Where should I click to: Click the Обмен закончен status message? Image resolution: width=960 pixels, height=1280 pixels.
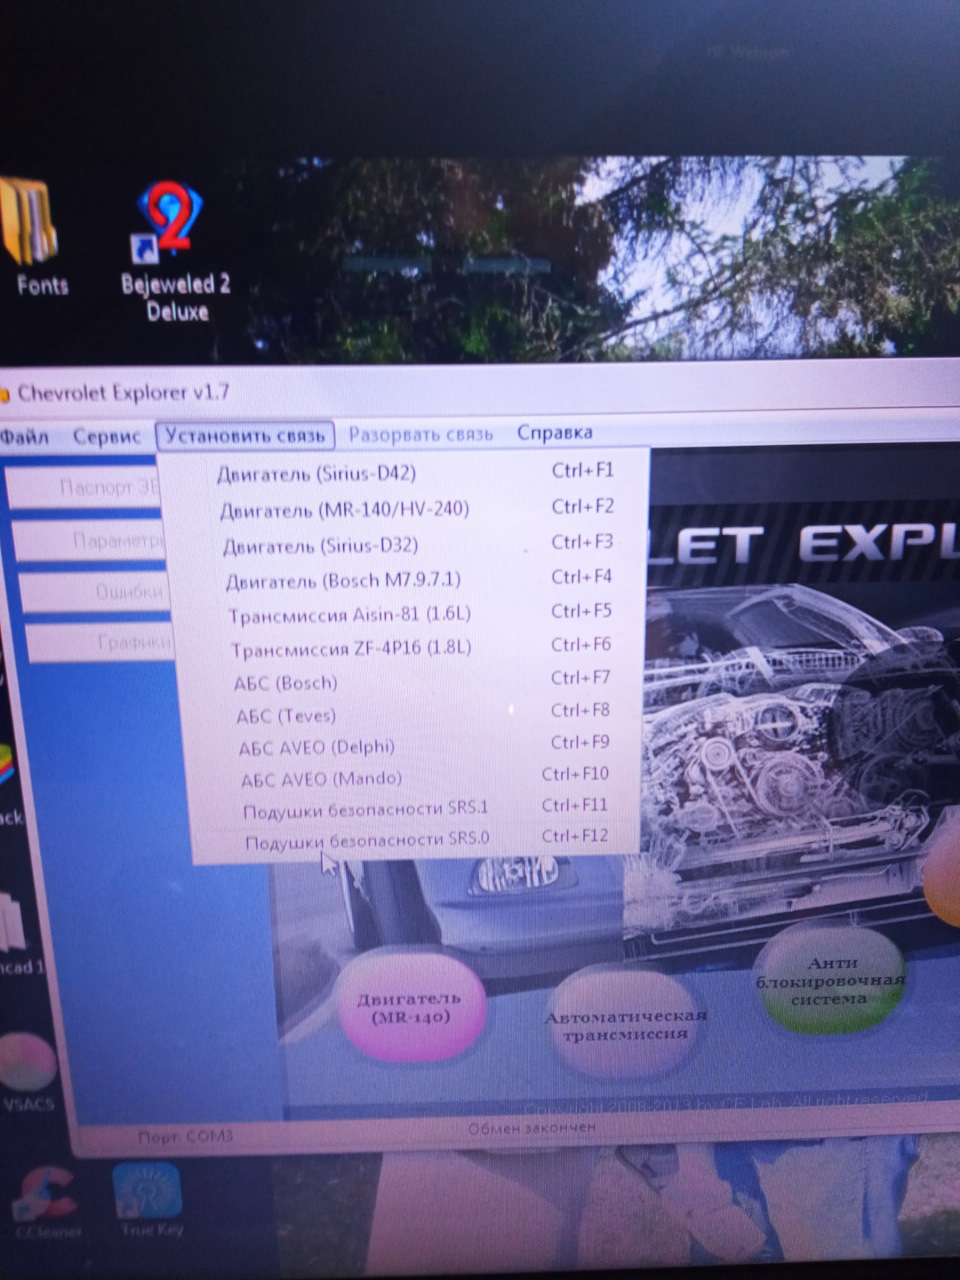point(531,1127)
